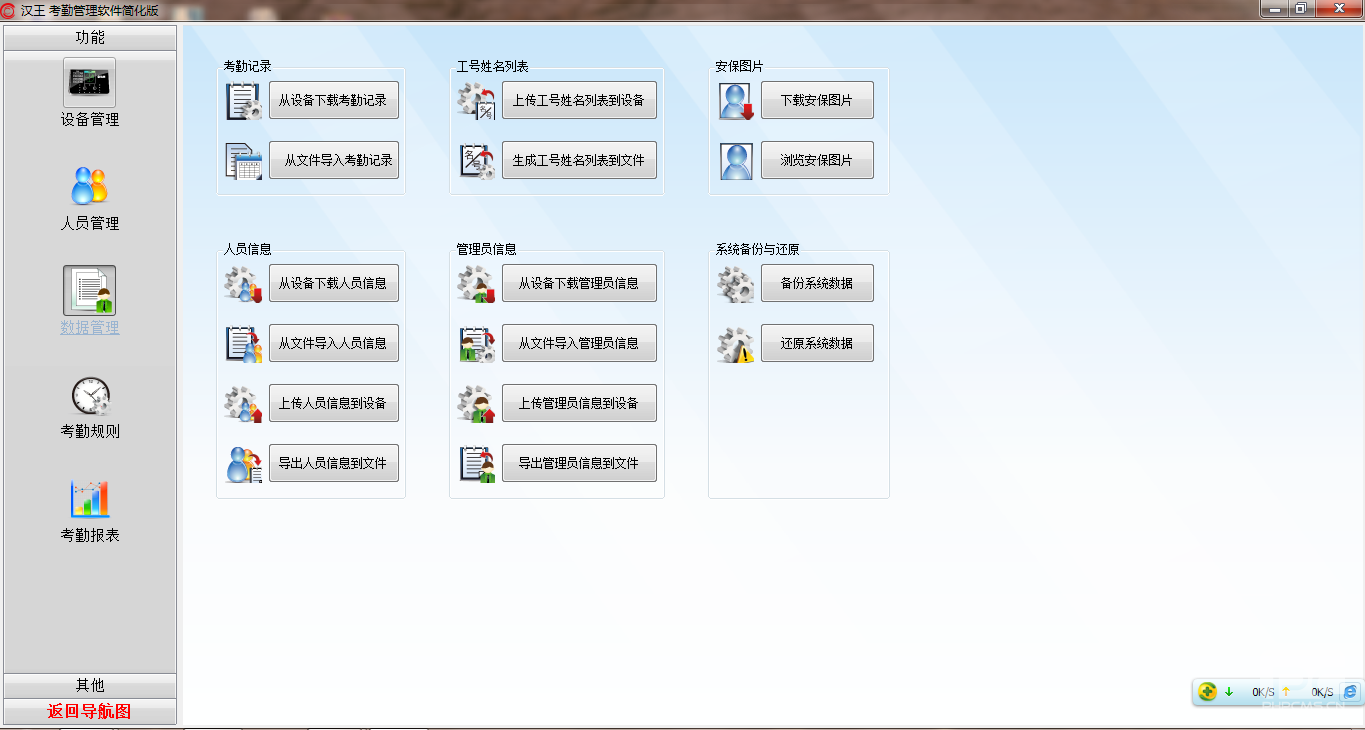Expand the 其他 sidebar section
The height and width of the screenshot is (730, 1365).
pos(90,685)
